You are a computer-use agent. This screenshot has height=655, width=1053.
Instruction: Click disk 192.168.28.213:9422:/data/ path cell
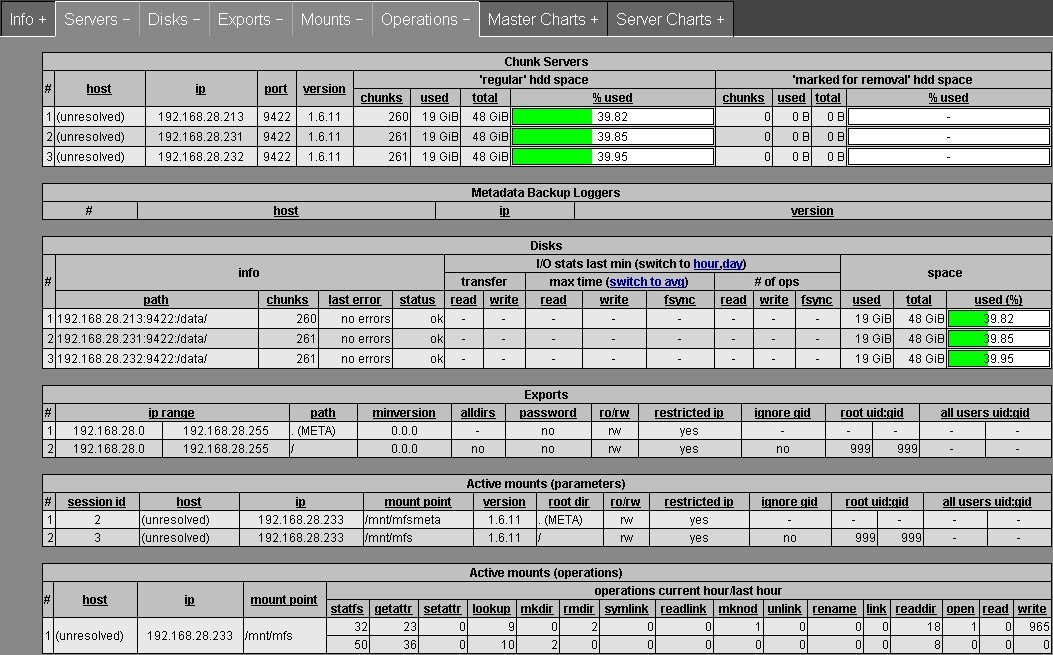156,318
